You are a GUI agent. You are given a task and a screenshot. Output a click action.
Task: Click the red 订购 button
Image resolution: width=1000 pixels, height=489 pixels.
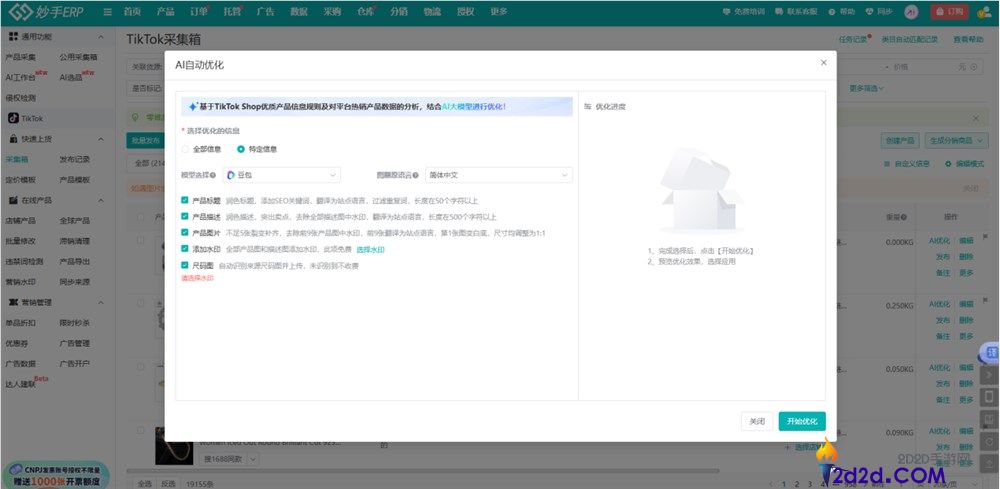[950, 11]
